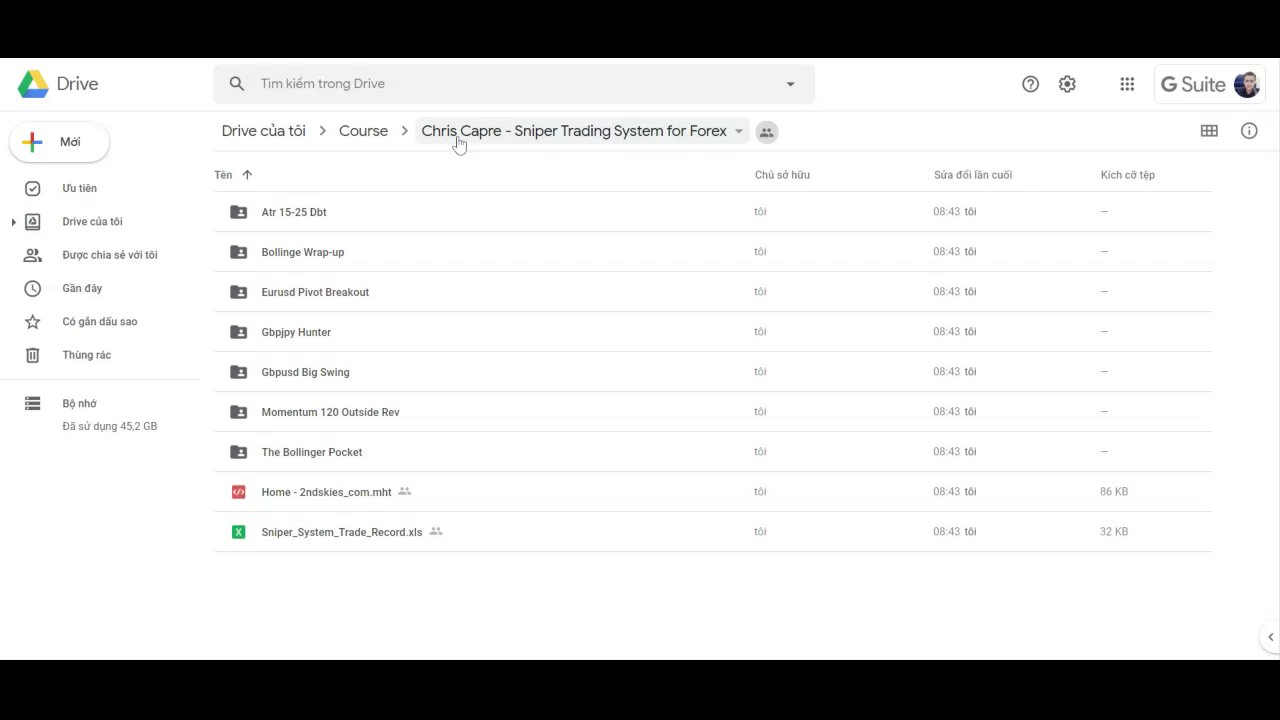
Task: Click the plus icon in 'Mới' button
Action: (x=32, y=142)
